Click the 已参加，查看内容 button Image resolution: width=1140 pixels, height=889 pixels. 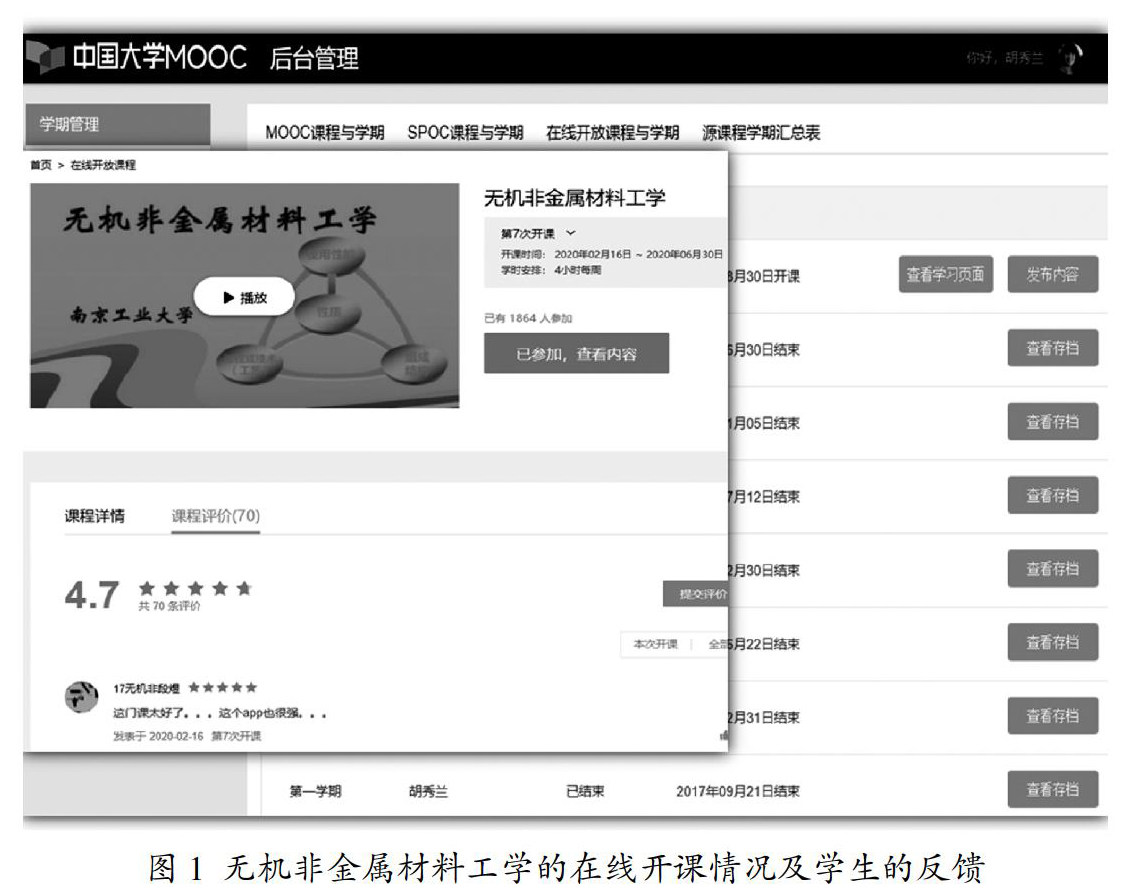point(576,354)
